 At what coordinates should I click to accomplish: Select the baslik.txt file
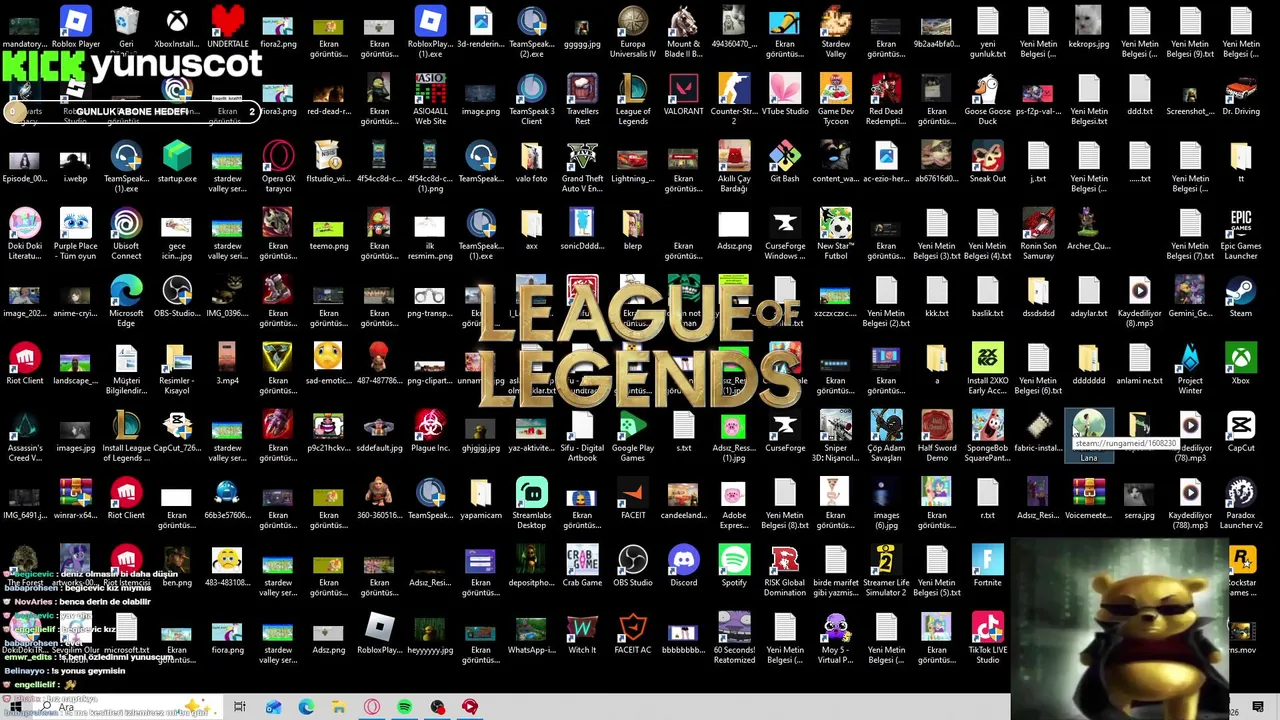[x=987, y=297]
